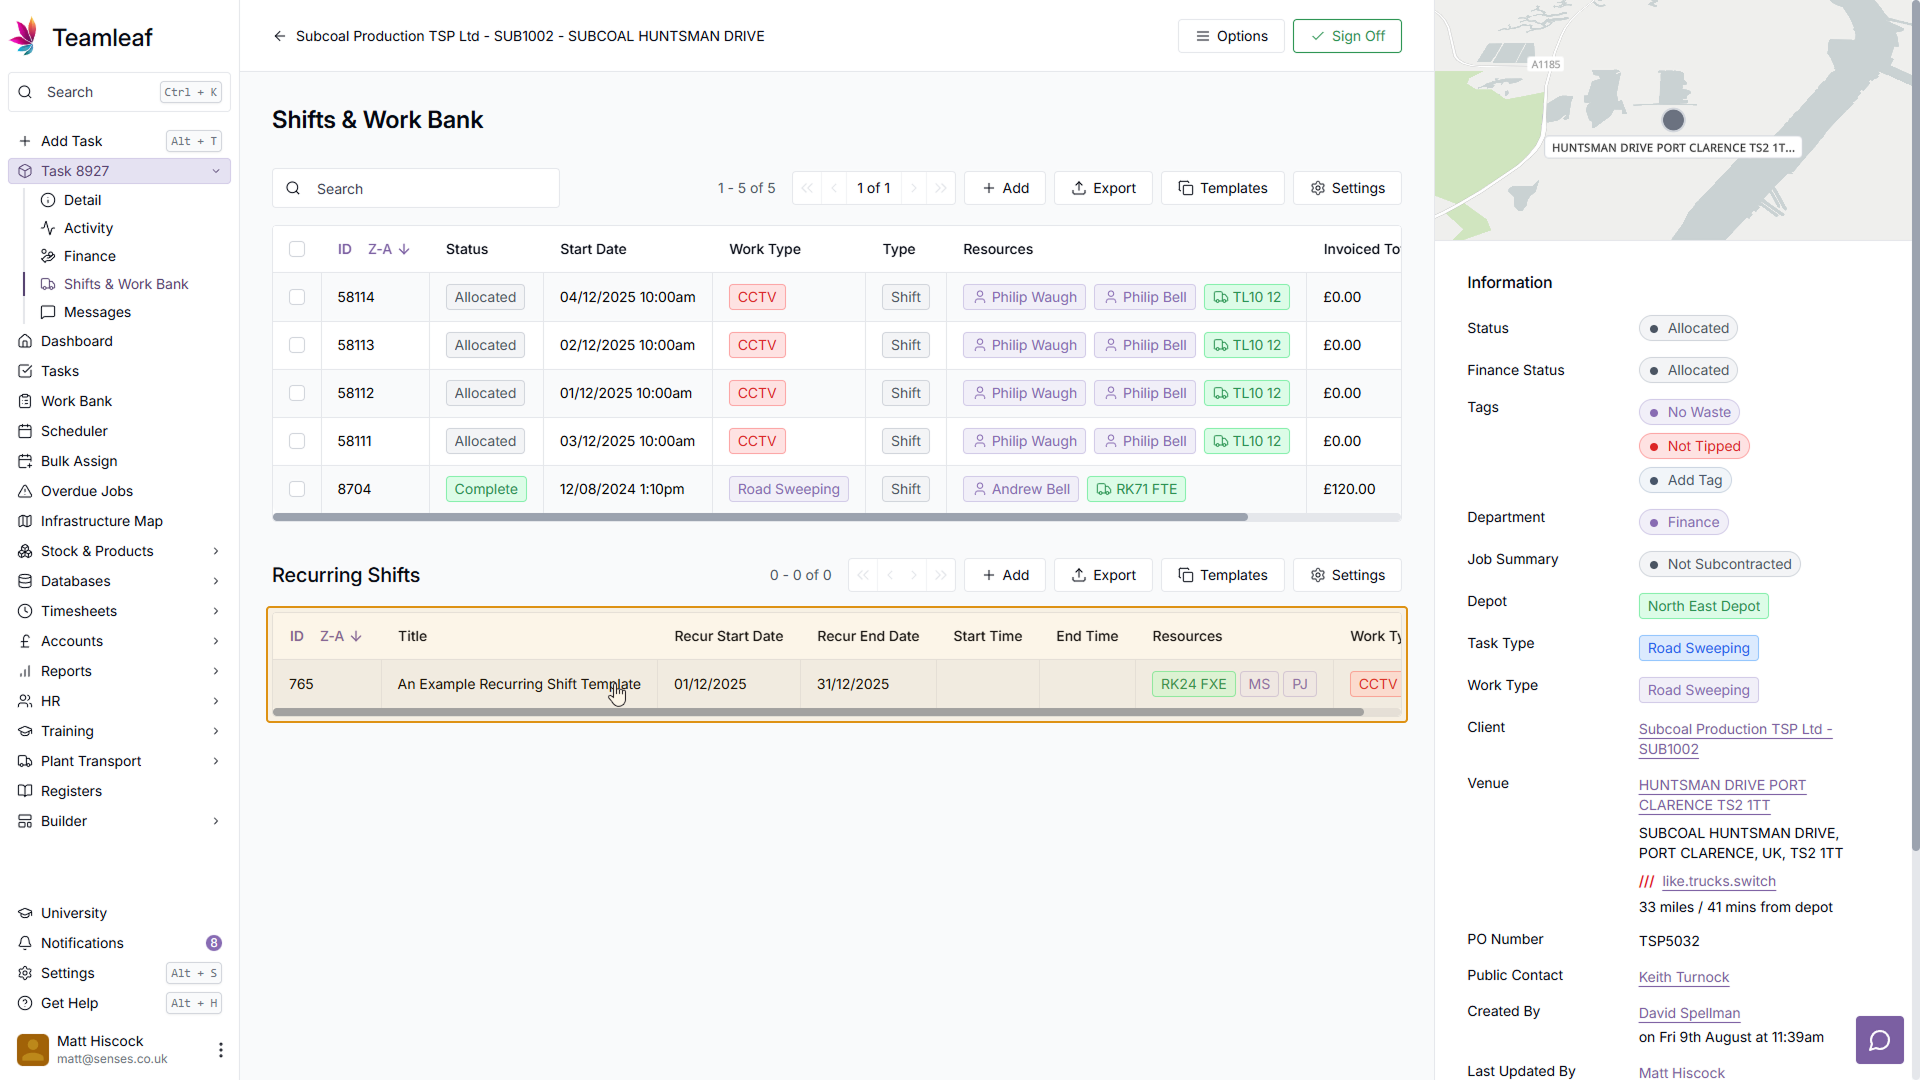Tick the checkbox for shift 58114

pos(297,297)
